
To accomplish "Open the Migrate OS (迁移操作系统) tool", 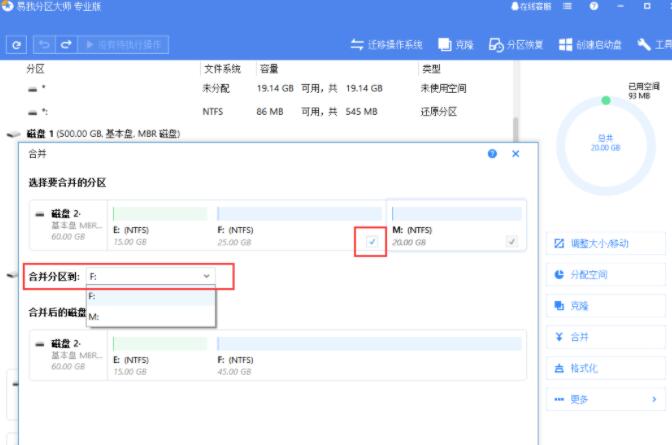I will coord(387,45).
